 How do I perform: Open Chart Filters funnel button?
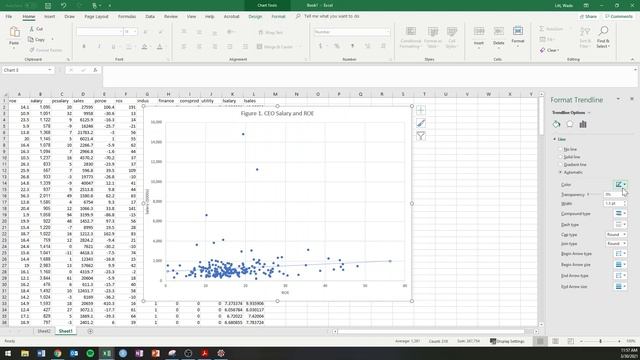tap(420, 136)
